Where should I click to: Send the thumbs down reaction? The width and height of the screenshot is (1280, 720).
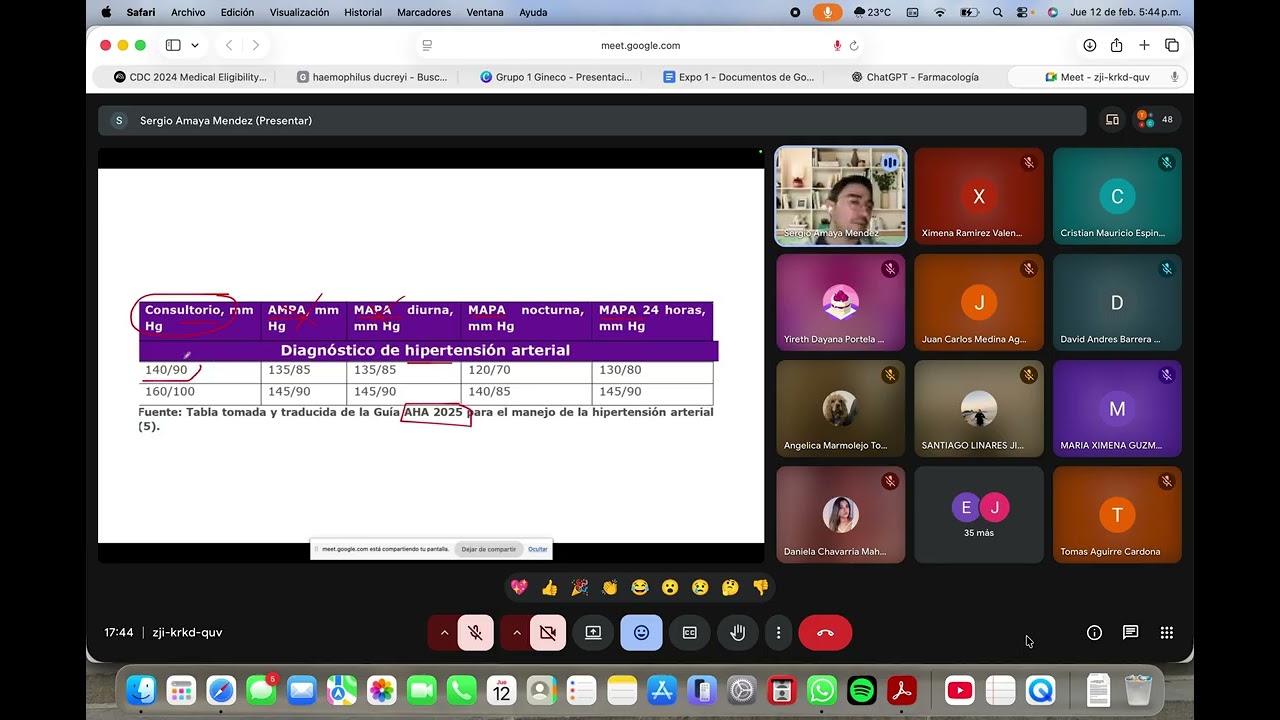pyautogui.click(x=761, y=588)
